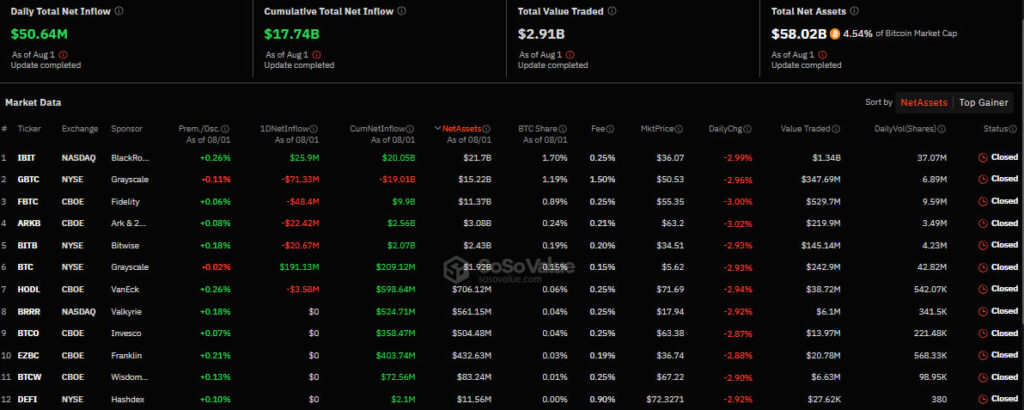Screen dimensions: 1024x410
Task: Sort the table by NetAssets
Action: point(924,102)
